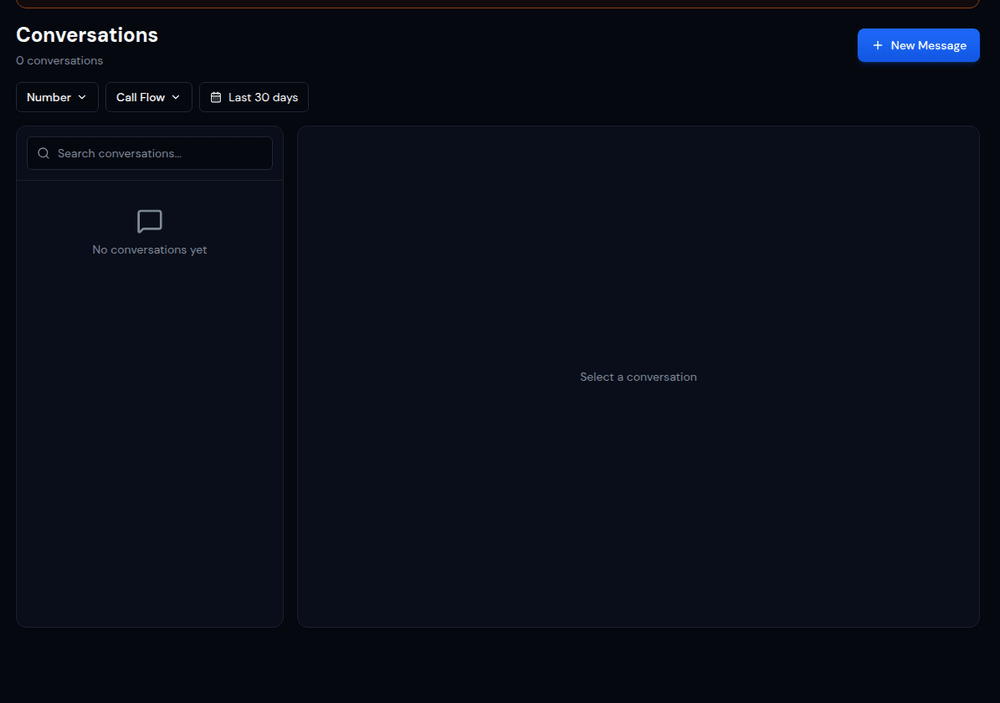This screenshot has width=1000, height=703.
Task: Click the Conversations page heading
Action: pyautogui.click(x=87, y=34)
